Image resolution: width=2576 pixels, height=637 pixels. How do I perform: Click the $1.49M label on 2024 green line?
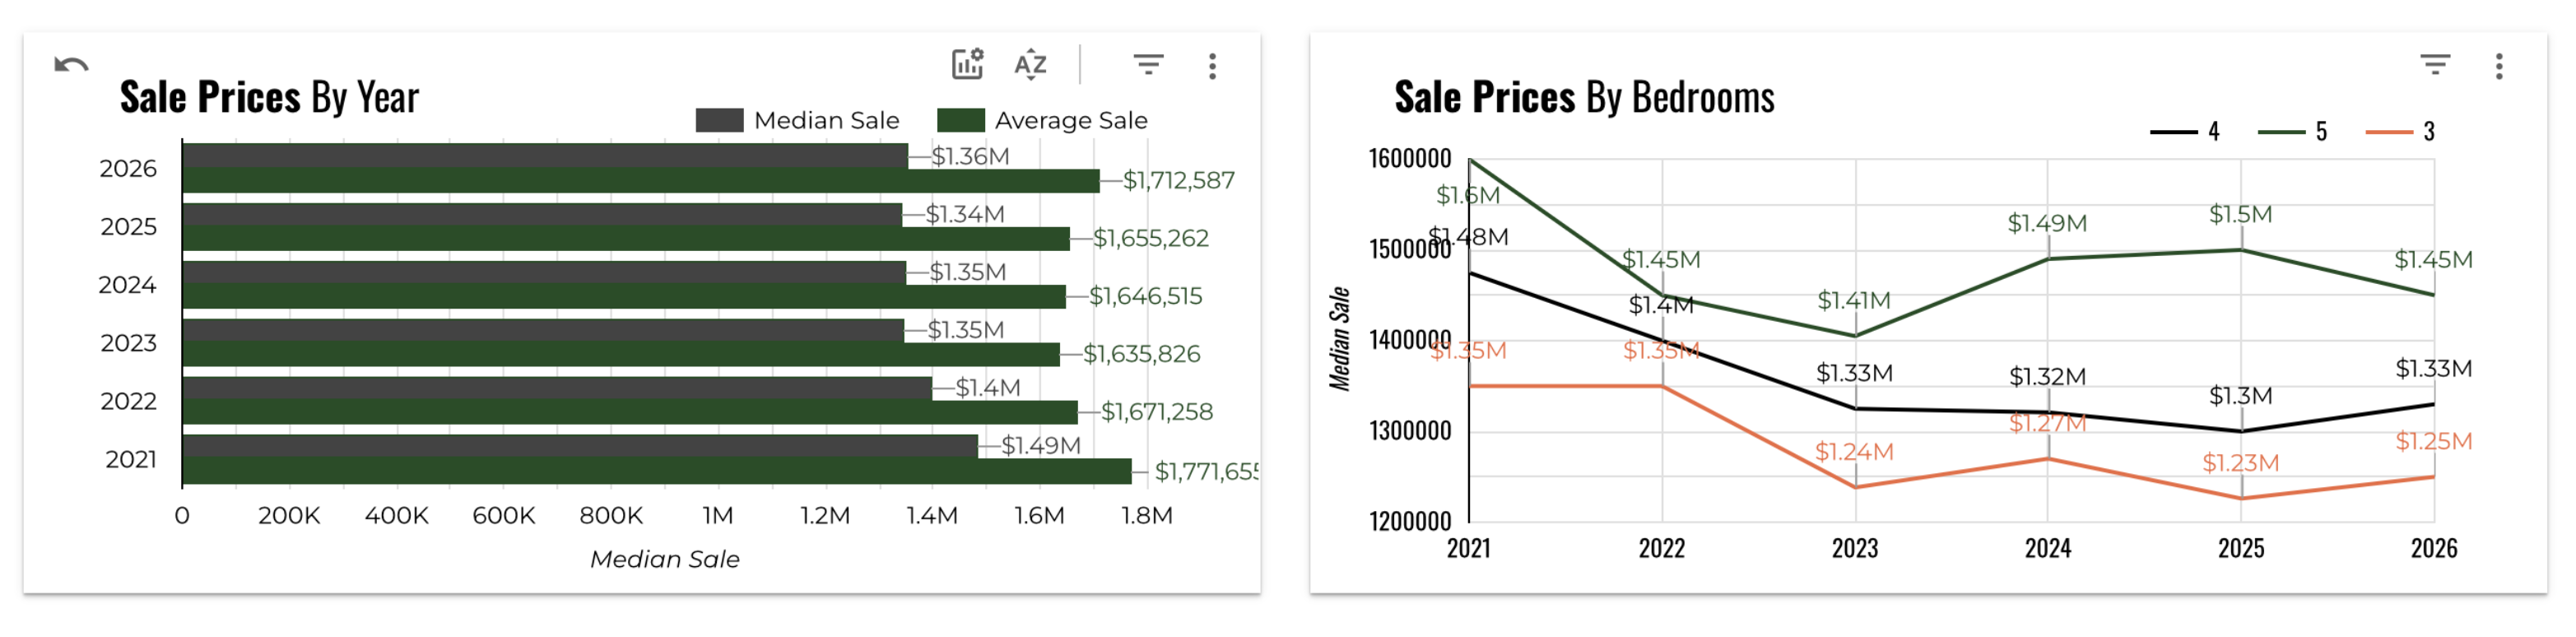[x=2047, y=223]
